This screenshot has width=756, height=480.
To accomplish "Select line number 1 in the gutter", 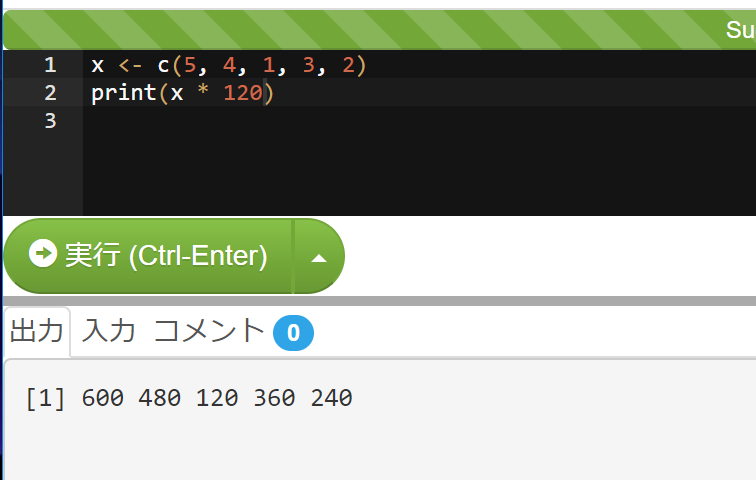I will point(50,65).
